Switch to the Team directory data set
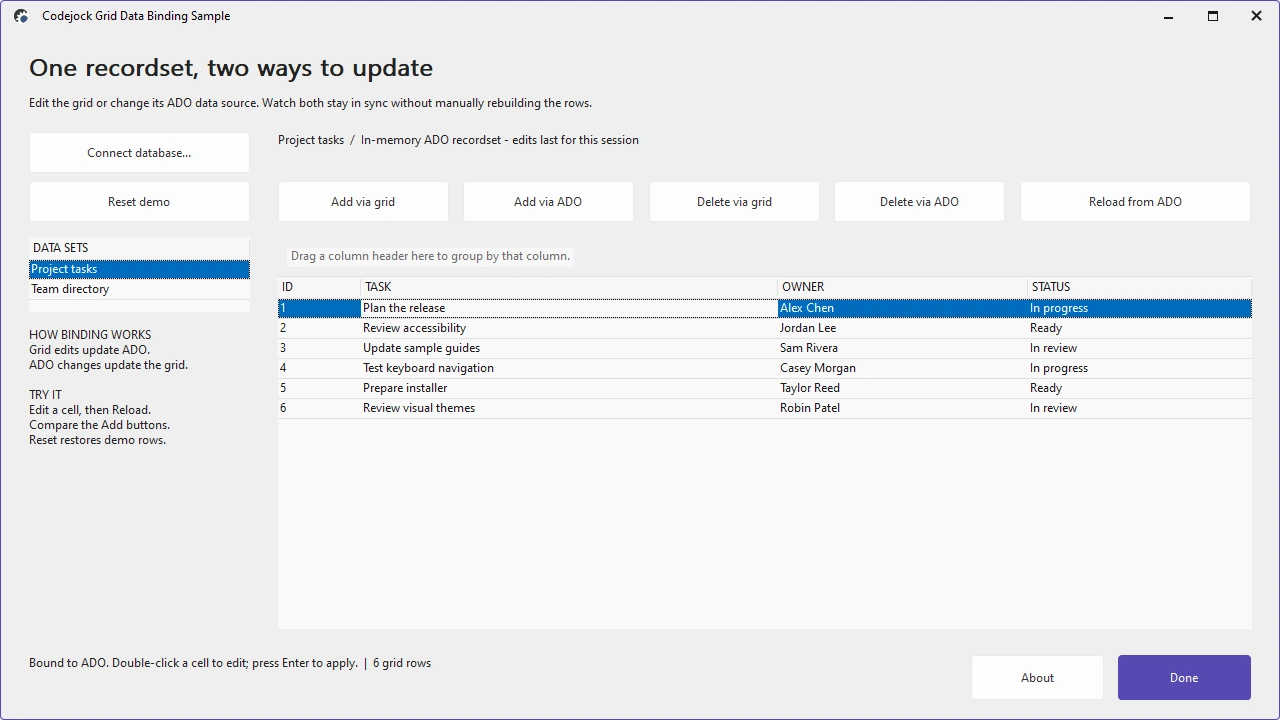Image resolution: width=1280 pixels, height=720 pixels. tap(139, 289)
